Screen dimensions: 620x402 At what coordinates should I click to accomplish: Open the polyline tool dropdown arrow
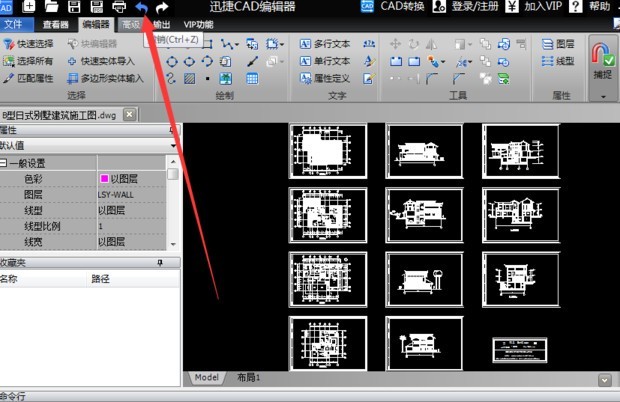coord(237,44)
